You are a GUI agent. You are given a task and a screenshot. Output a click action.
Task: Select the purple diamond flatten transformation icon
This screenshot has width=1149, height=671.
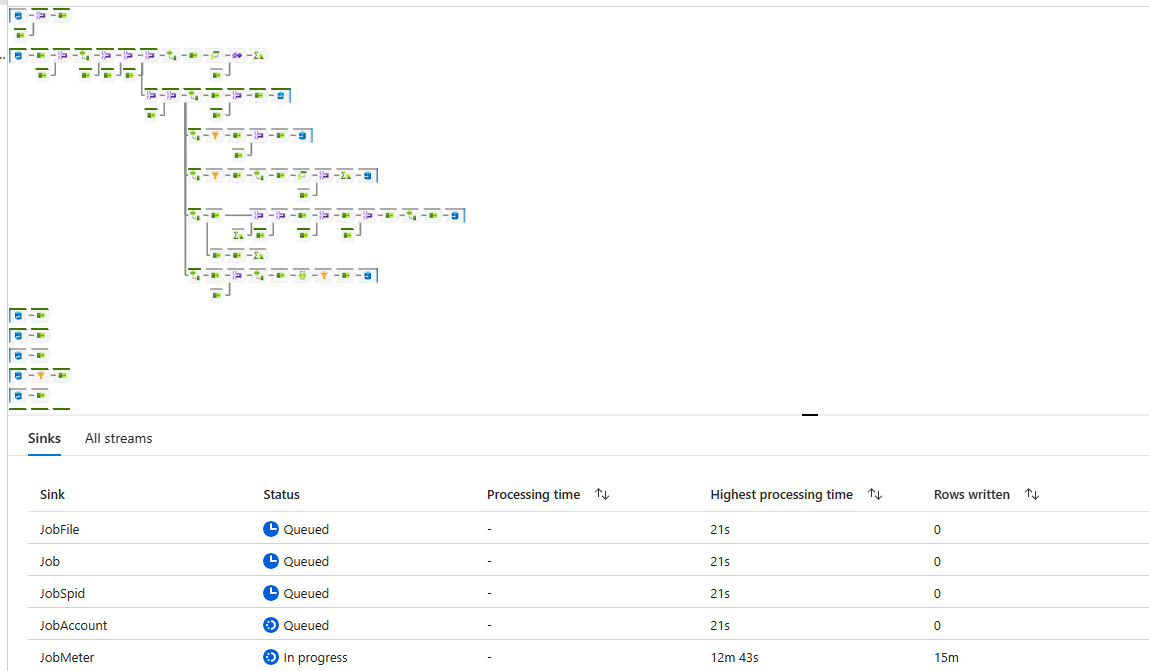(237, 56)
